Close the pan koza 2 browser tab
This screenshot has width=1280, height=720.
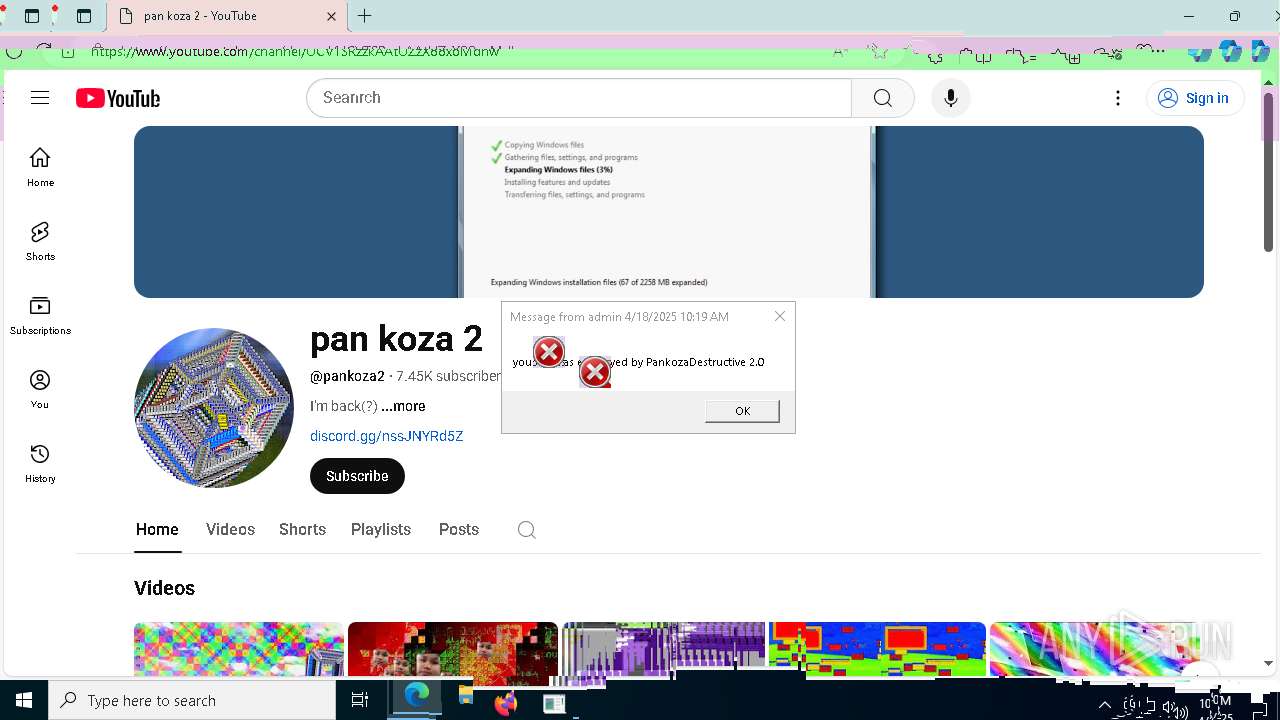332,16
